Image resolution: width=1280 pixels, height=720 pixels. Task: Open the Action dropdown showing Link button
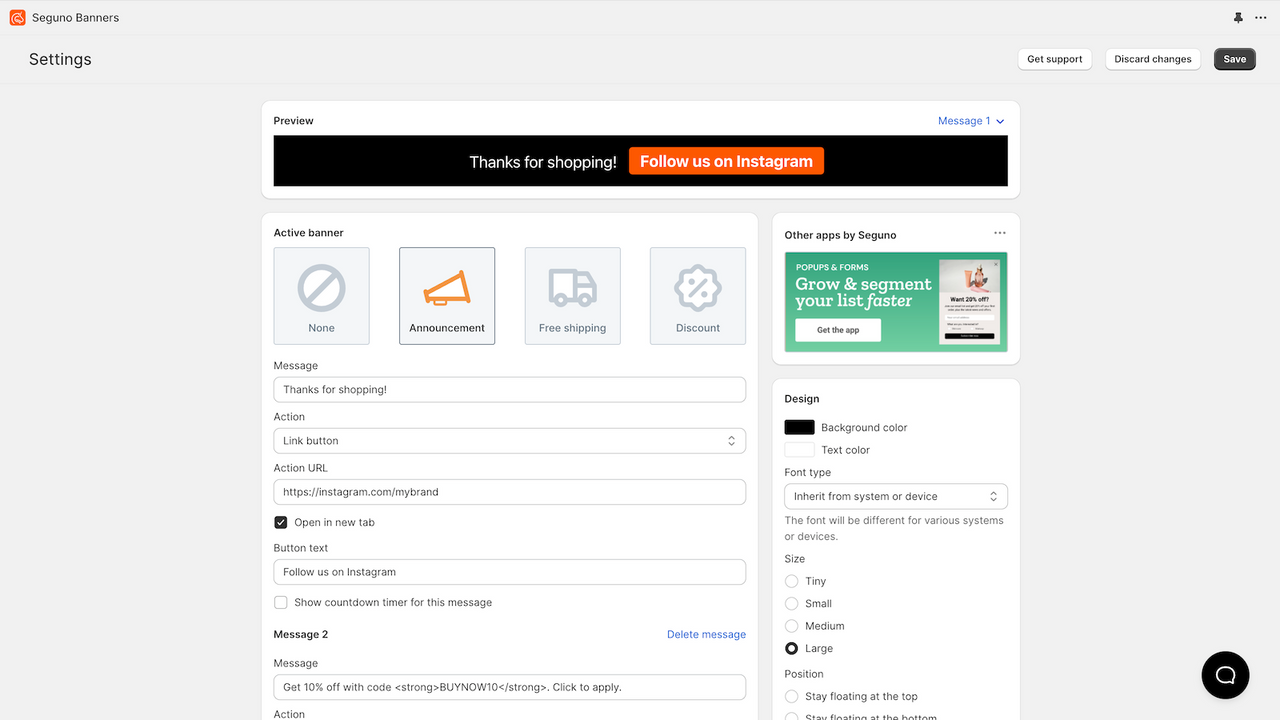509,440
